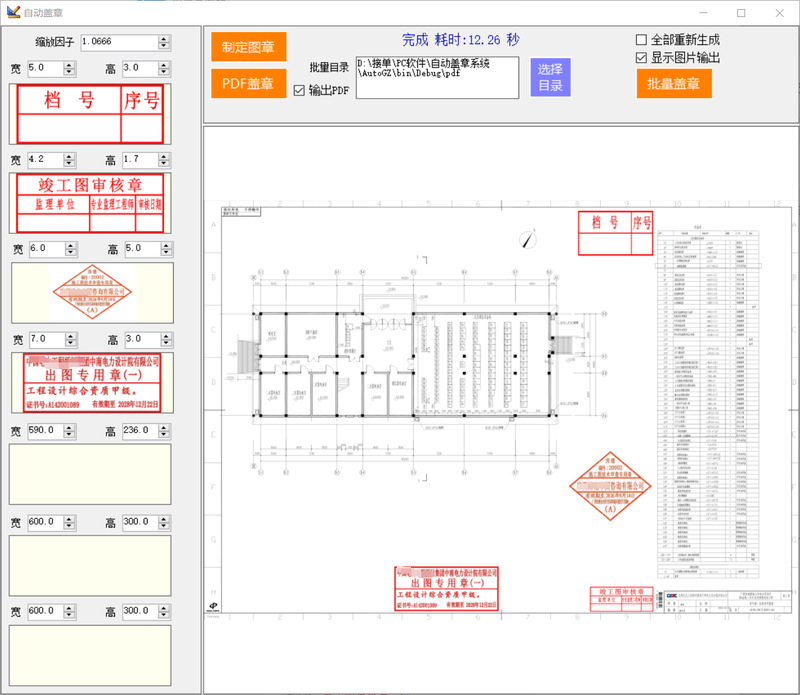800x695 pixels.
Task: Adjust width 5.0 spinner of 档号 stamp
Action: [69, 68]
